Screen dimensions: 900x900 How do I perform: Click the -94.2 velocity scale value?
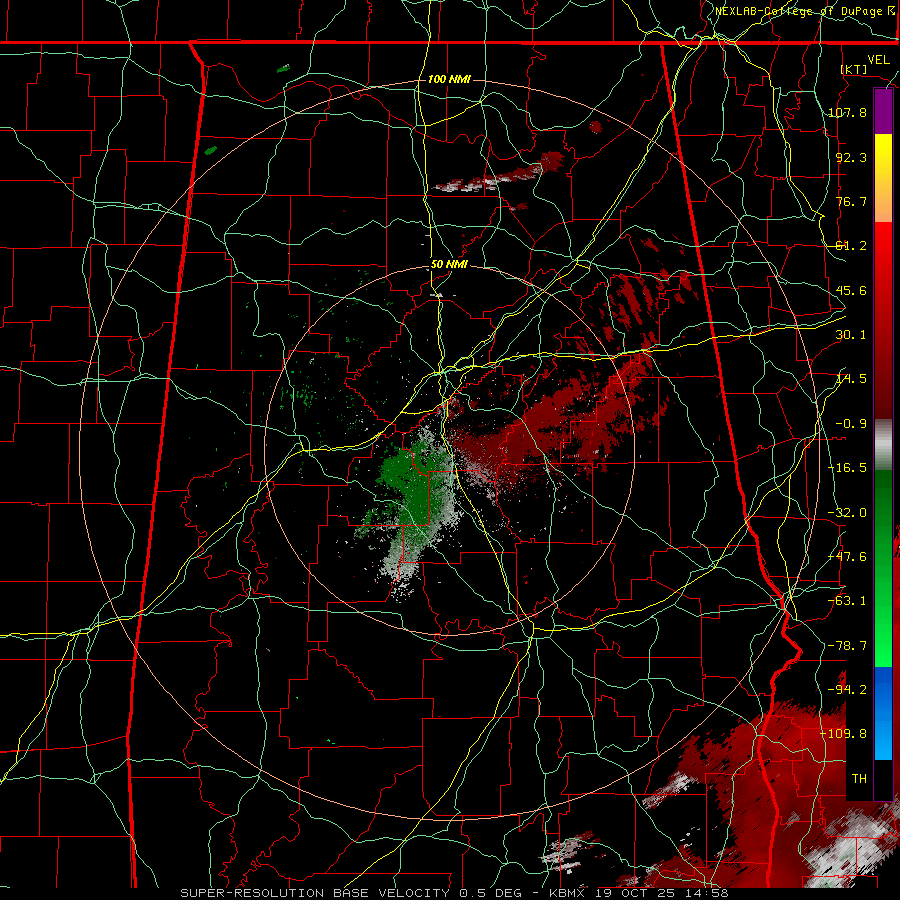pos(847,690)
